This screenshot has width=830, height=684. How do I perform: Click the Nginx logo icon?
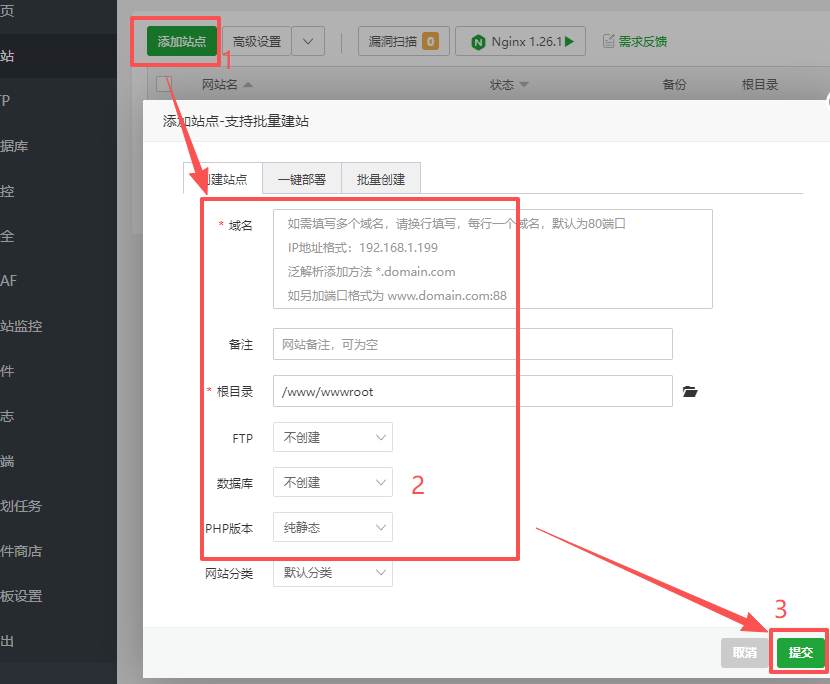point(479,42)
